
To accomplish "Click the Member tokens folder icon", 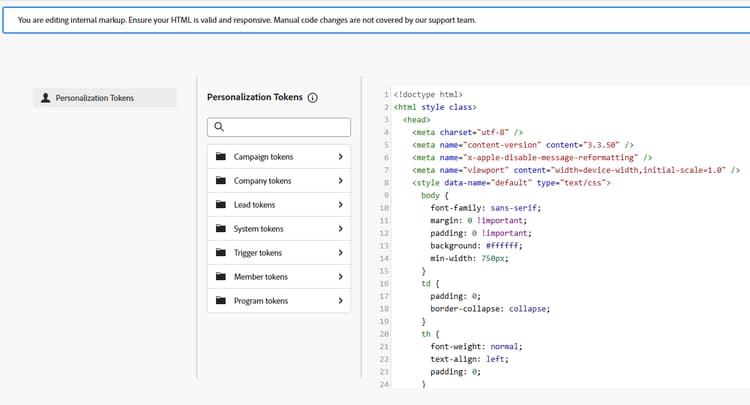I will [x=221, y=277].
